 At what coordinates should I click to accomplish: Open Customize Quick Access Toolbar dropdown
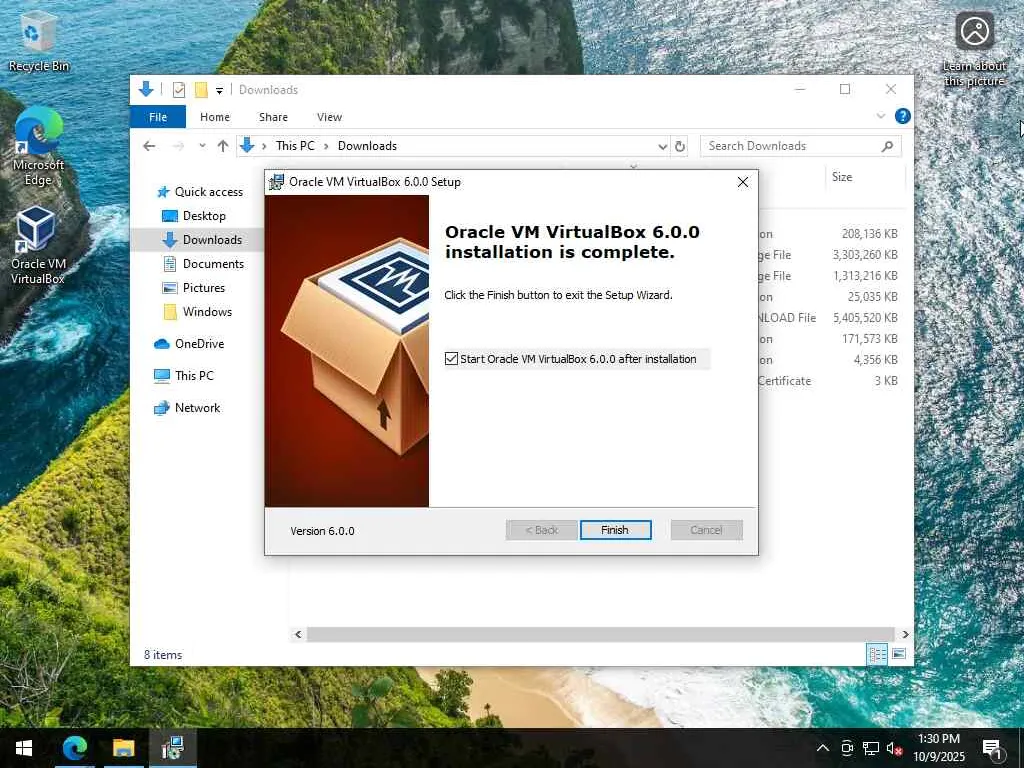tap(219, 91)
